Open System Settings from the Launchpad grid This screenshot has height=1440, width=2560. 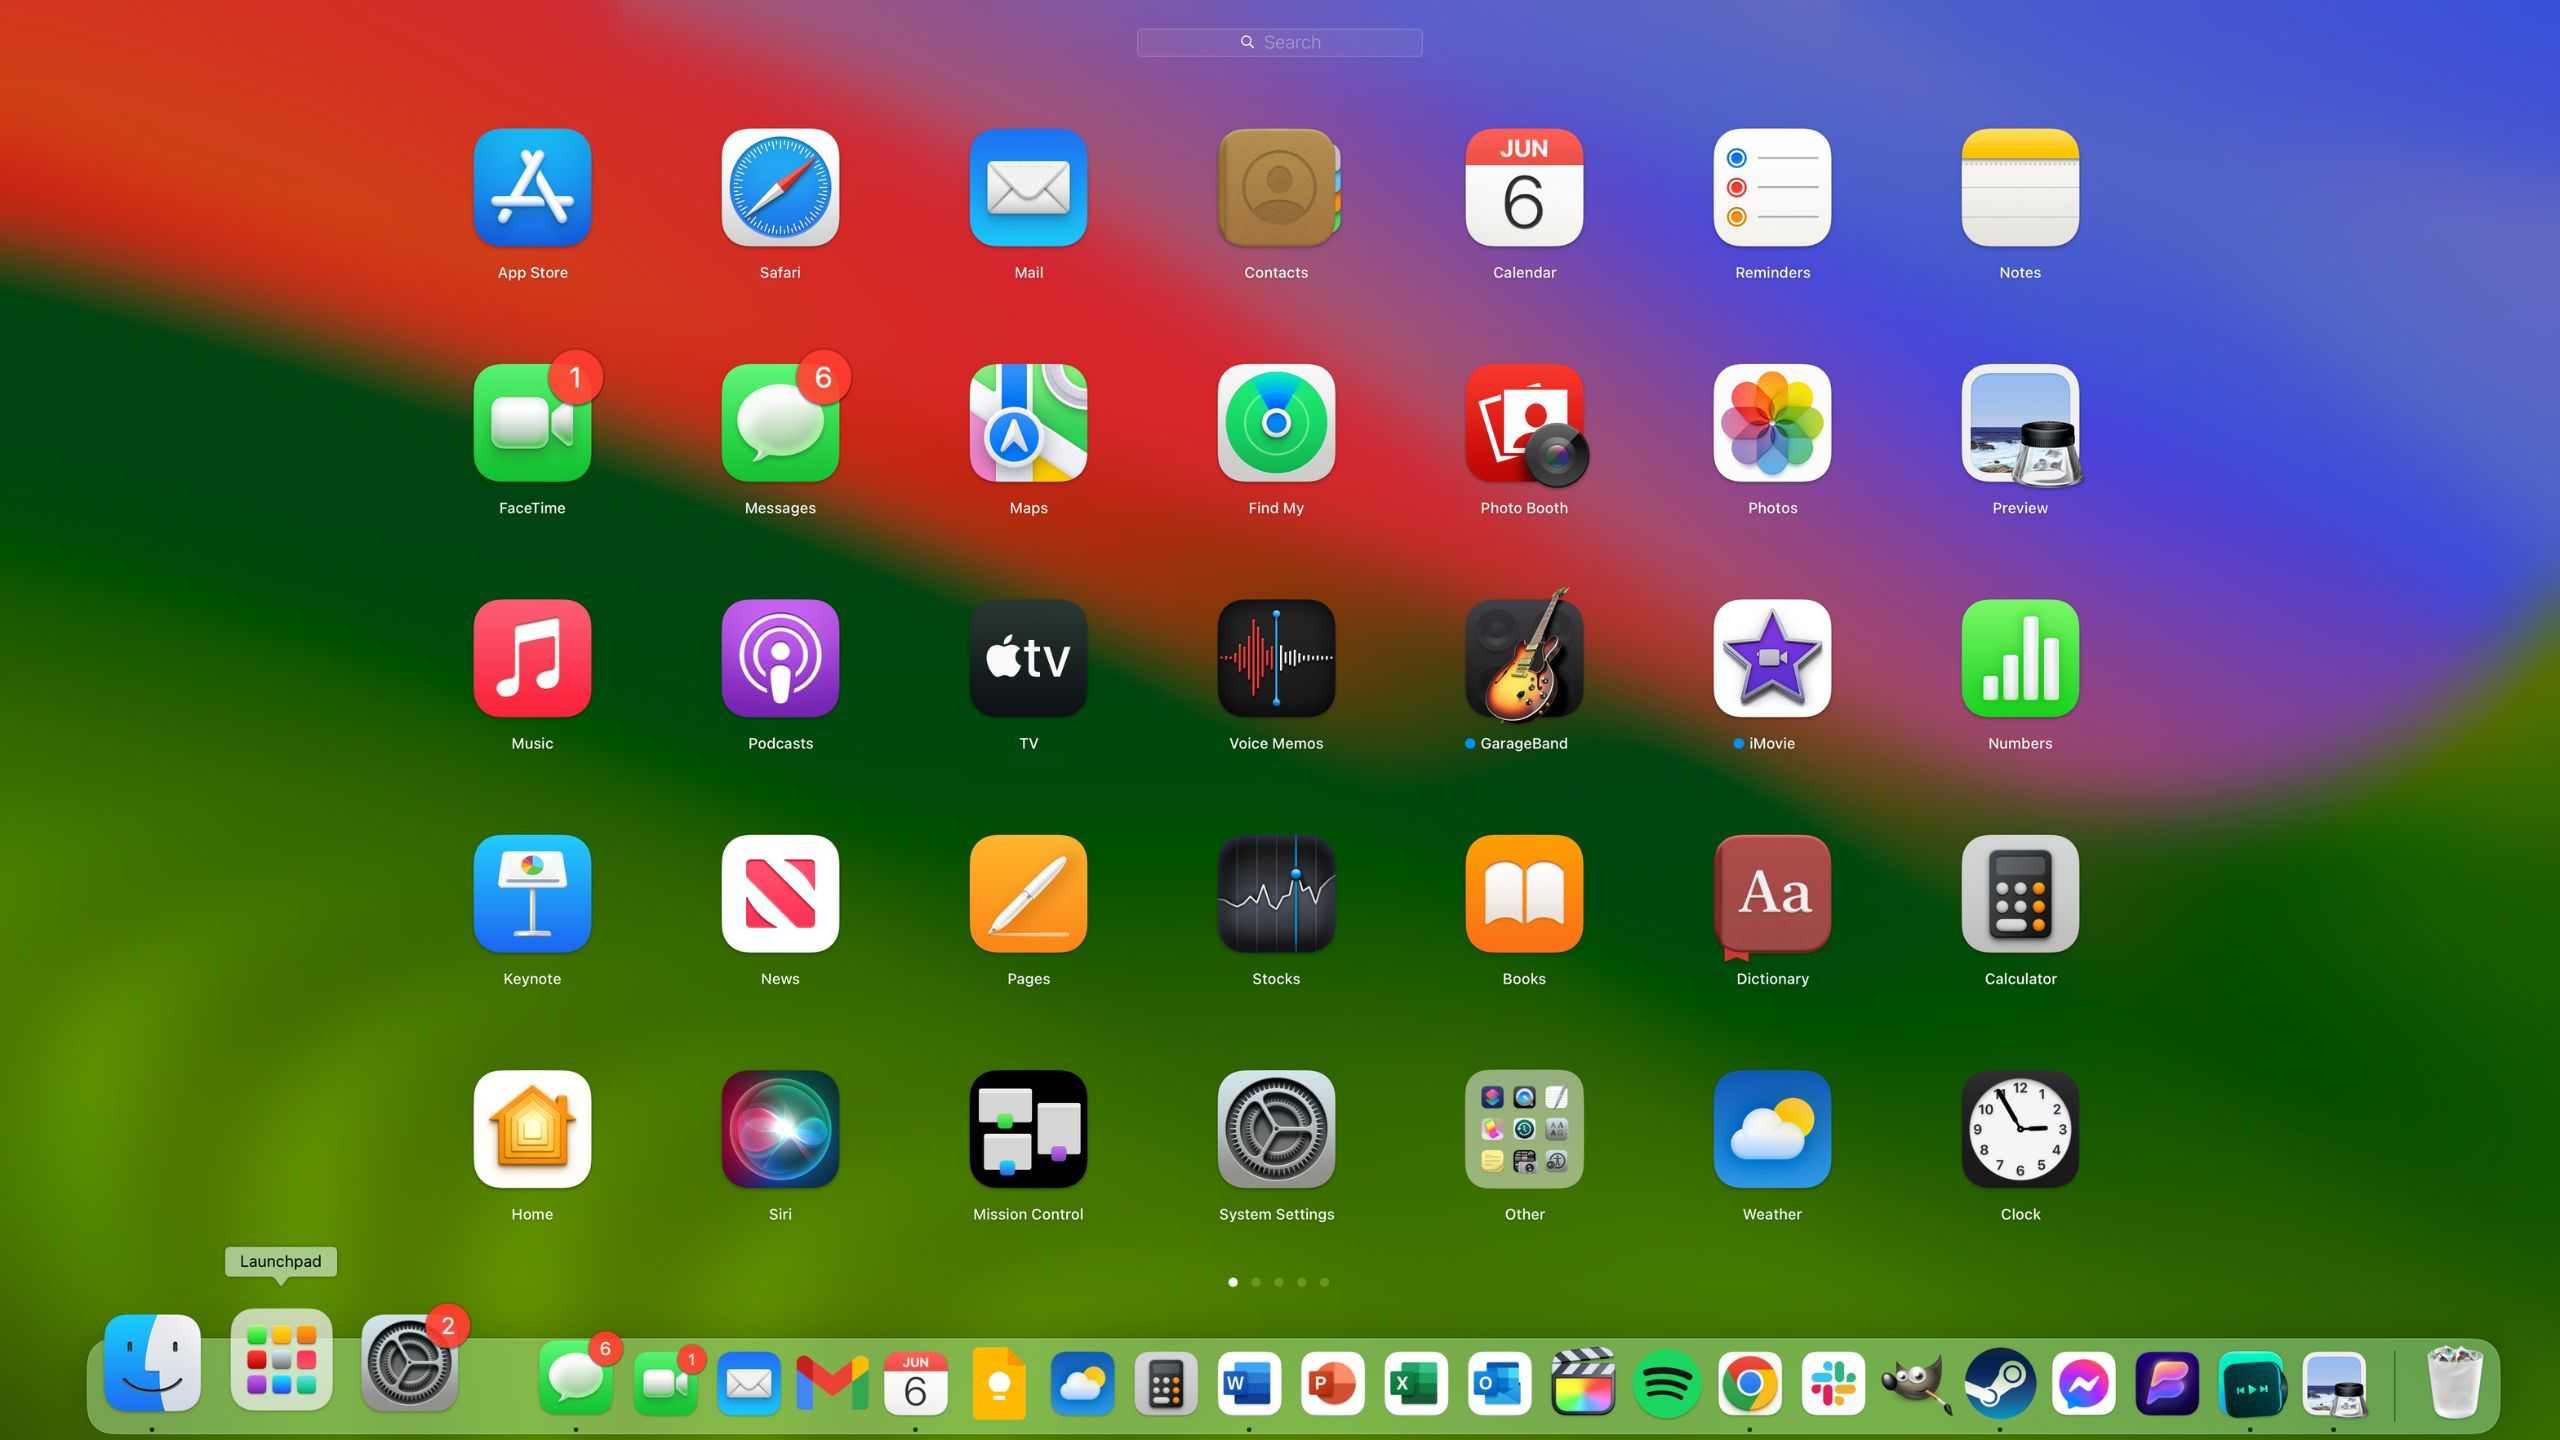[1276, 1129]
